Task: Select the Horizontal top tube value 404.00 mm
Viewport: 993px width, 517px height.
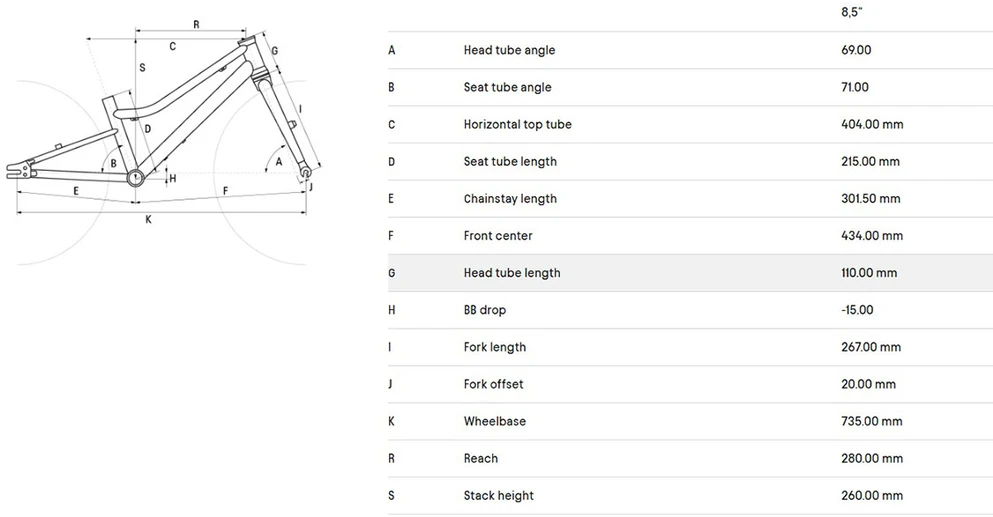Action: point(872,124)
